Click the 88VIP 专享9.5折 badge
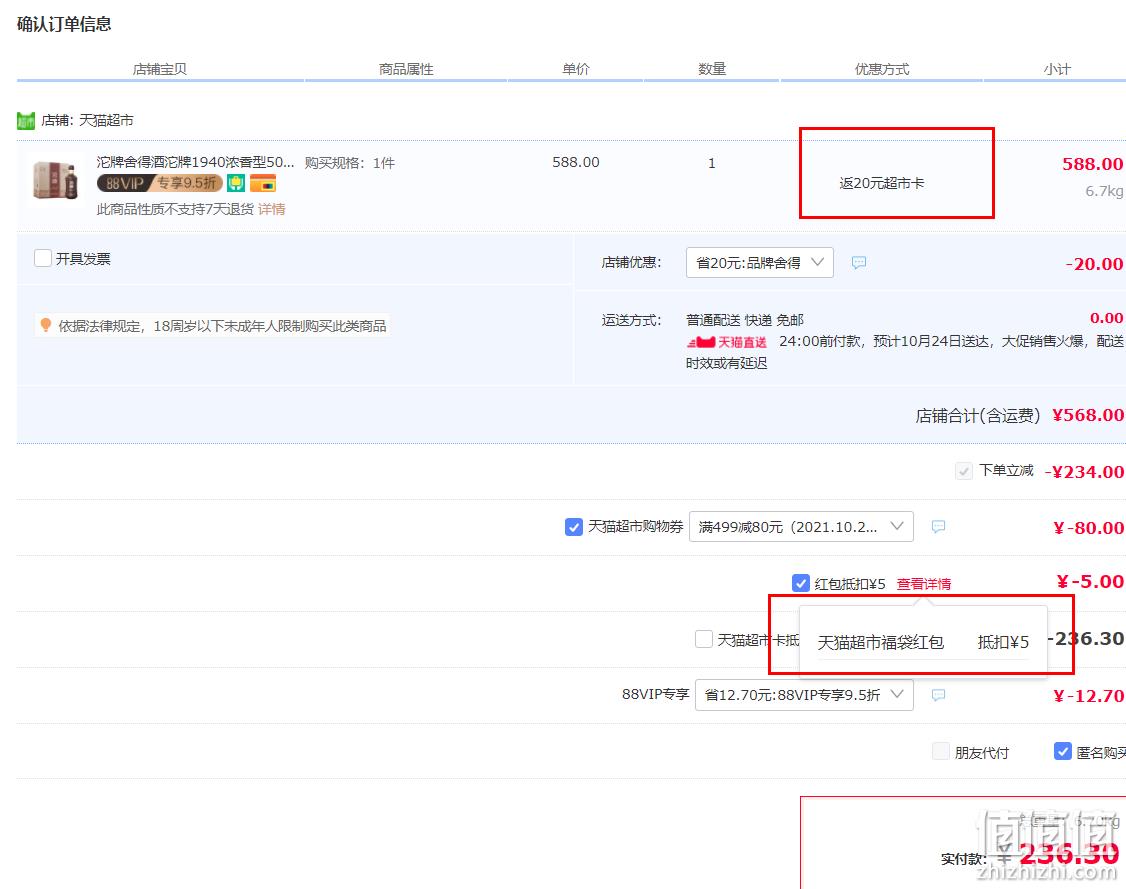This screenshot has height=889, width=1126. [159, 184]
